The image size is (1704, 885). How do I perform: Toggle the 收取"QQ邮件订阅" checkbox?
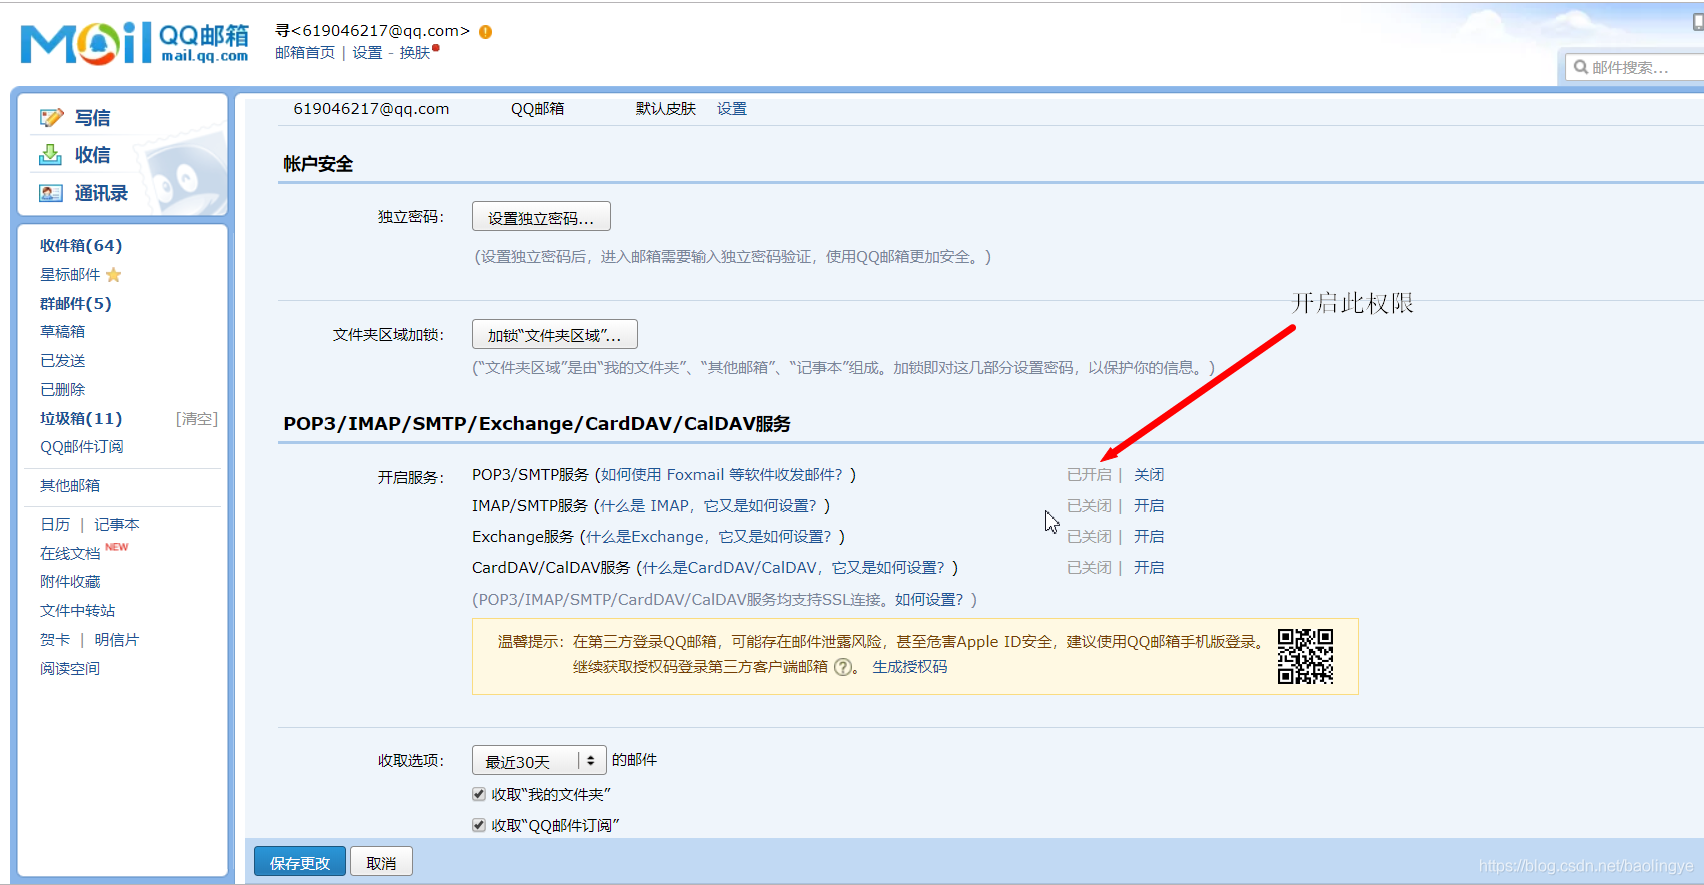click(479, 825)
